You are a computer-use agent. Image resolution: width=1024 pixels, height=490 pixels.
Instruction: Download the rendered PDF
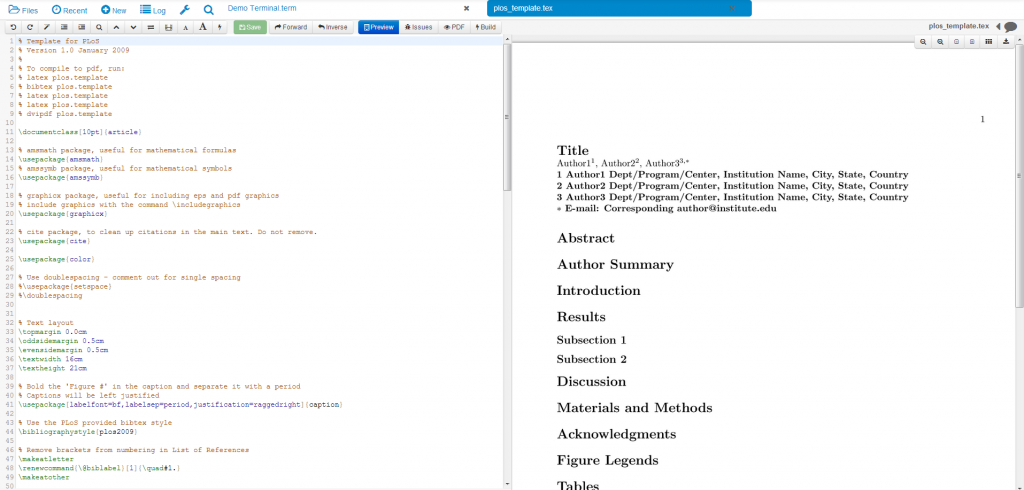click(1006, 41)
